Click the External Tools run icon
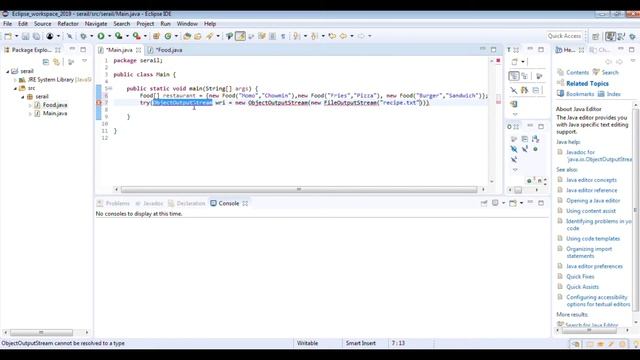 137,36
